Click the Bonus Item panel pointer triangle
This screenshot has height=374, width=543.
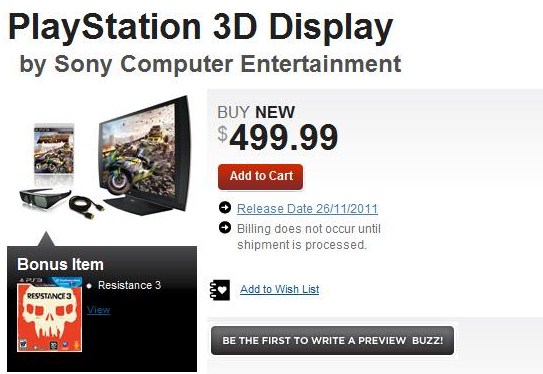click(x=46, y=239)
